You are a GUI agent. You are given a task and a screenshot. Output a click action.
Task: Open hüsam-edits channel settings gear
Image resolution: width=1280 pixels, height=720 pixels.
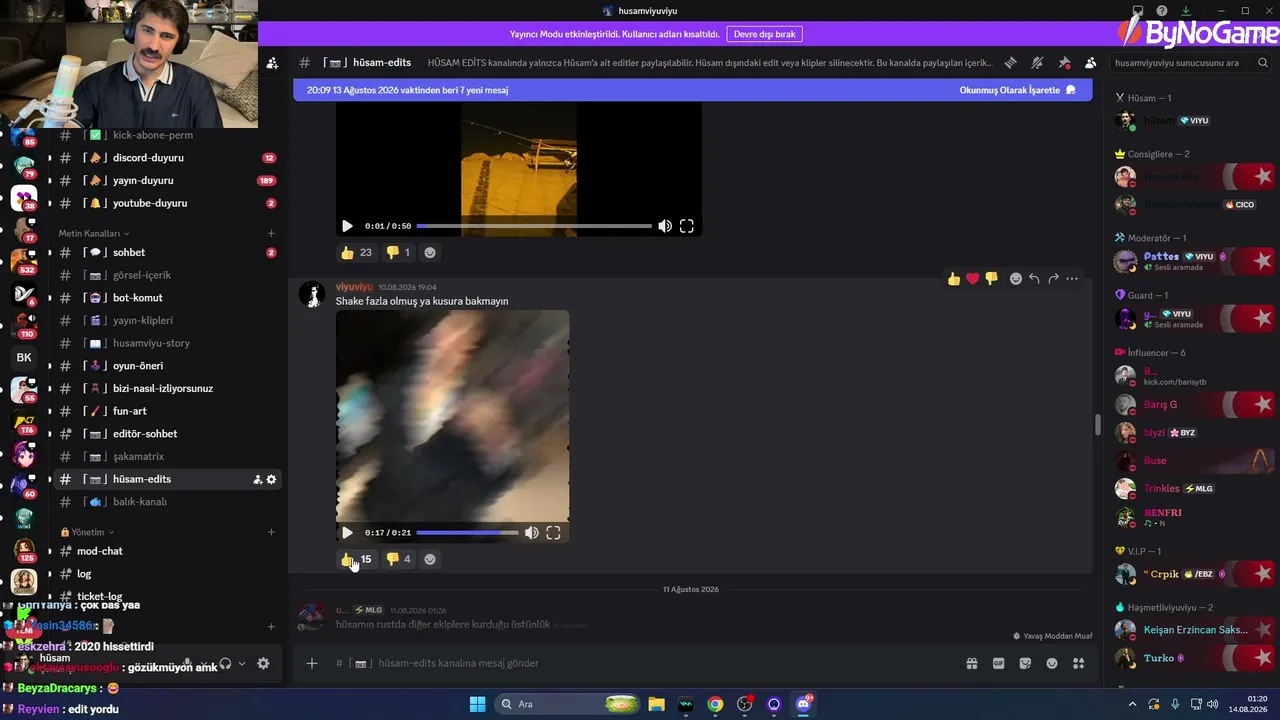click(271, 479)
